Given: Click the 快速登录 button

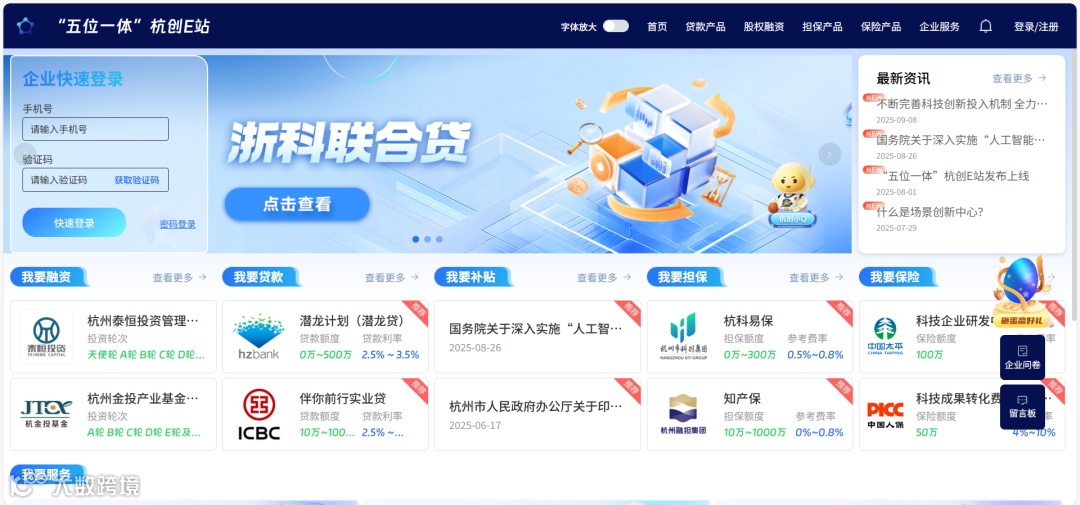Looking at the screenshot, I should [x=74, y=223].
